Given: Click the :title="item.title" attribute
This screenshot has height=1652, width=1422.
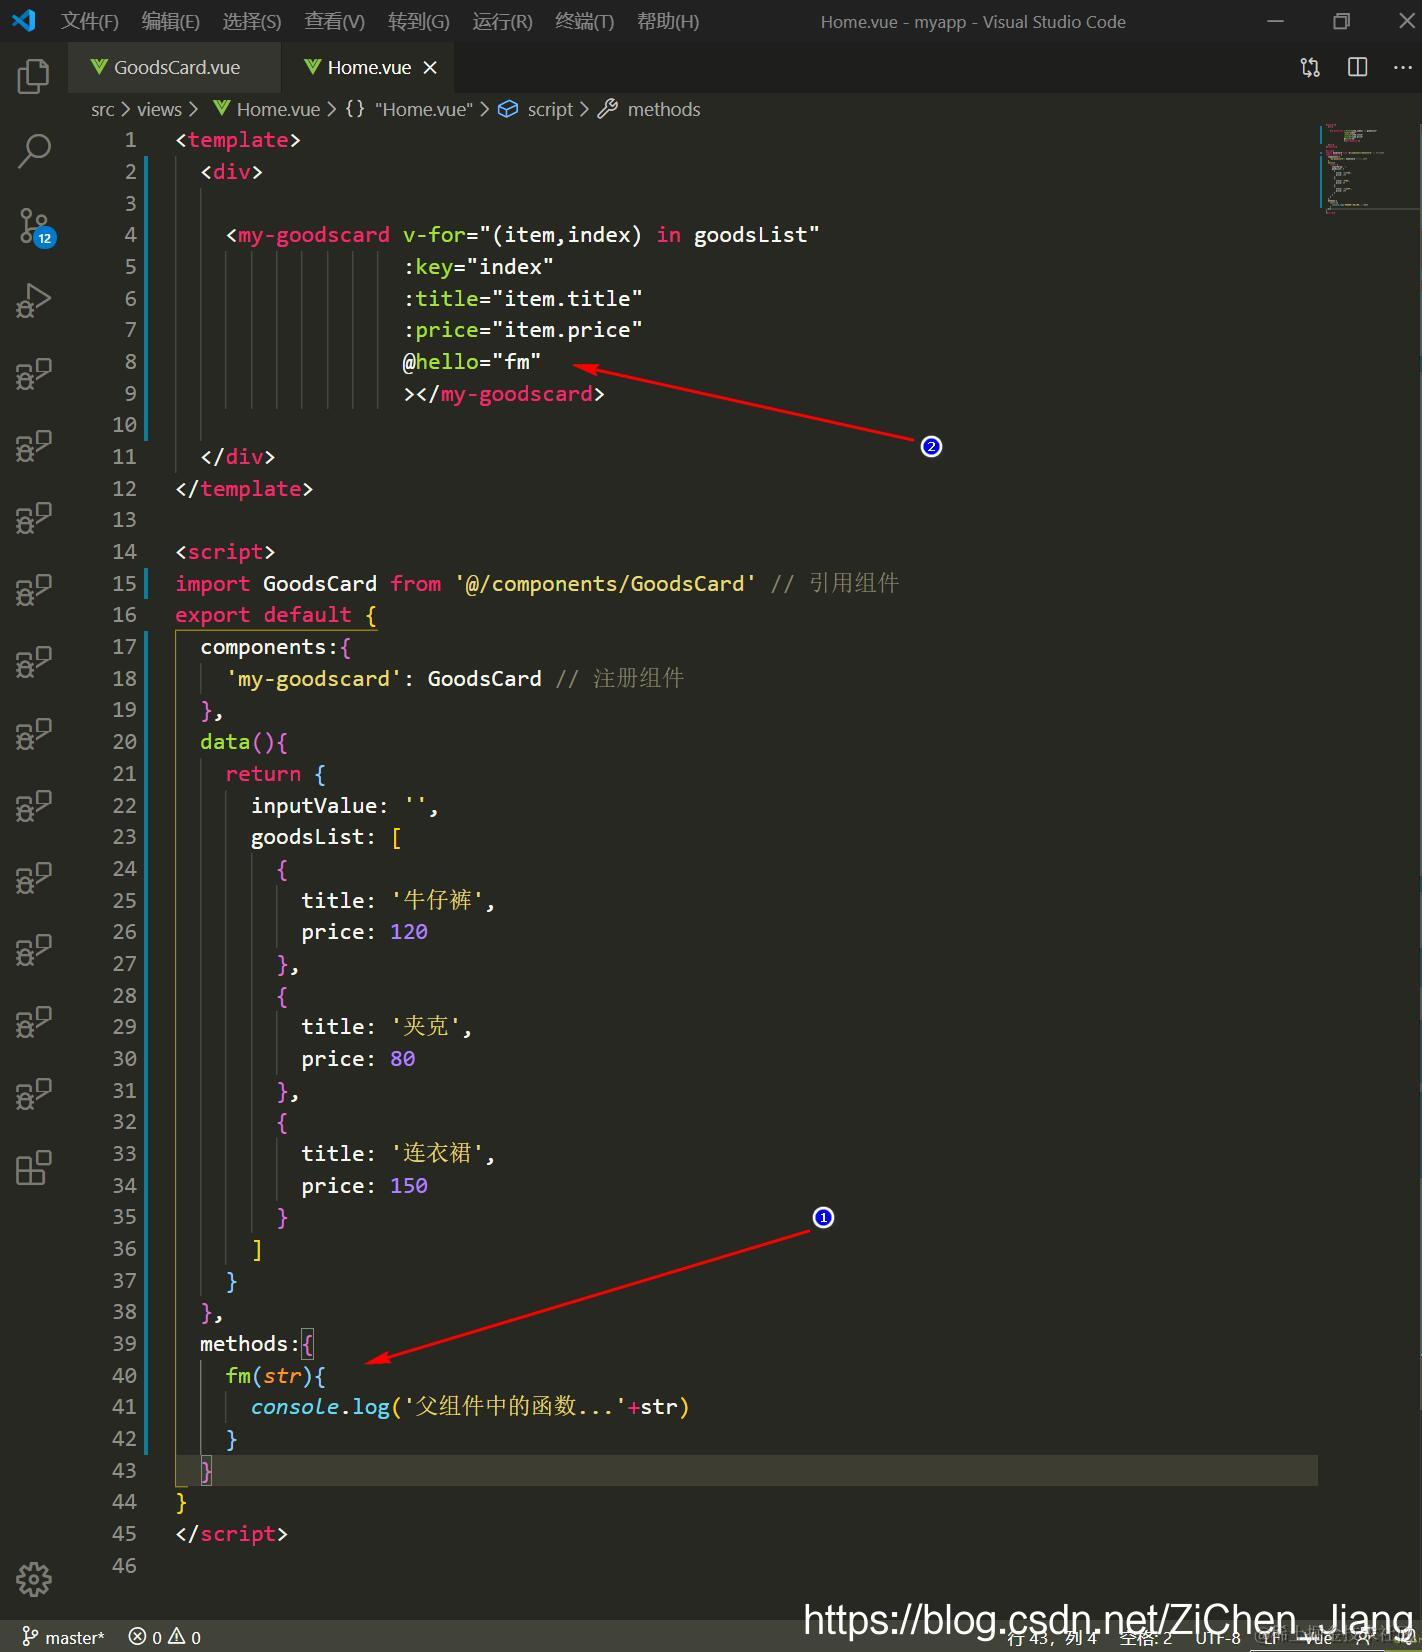Looking at the screenshot, I should click(523, 299).
